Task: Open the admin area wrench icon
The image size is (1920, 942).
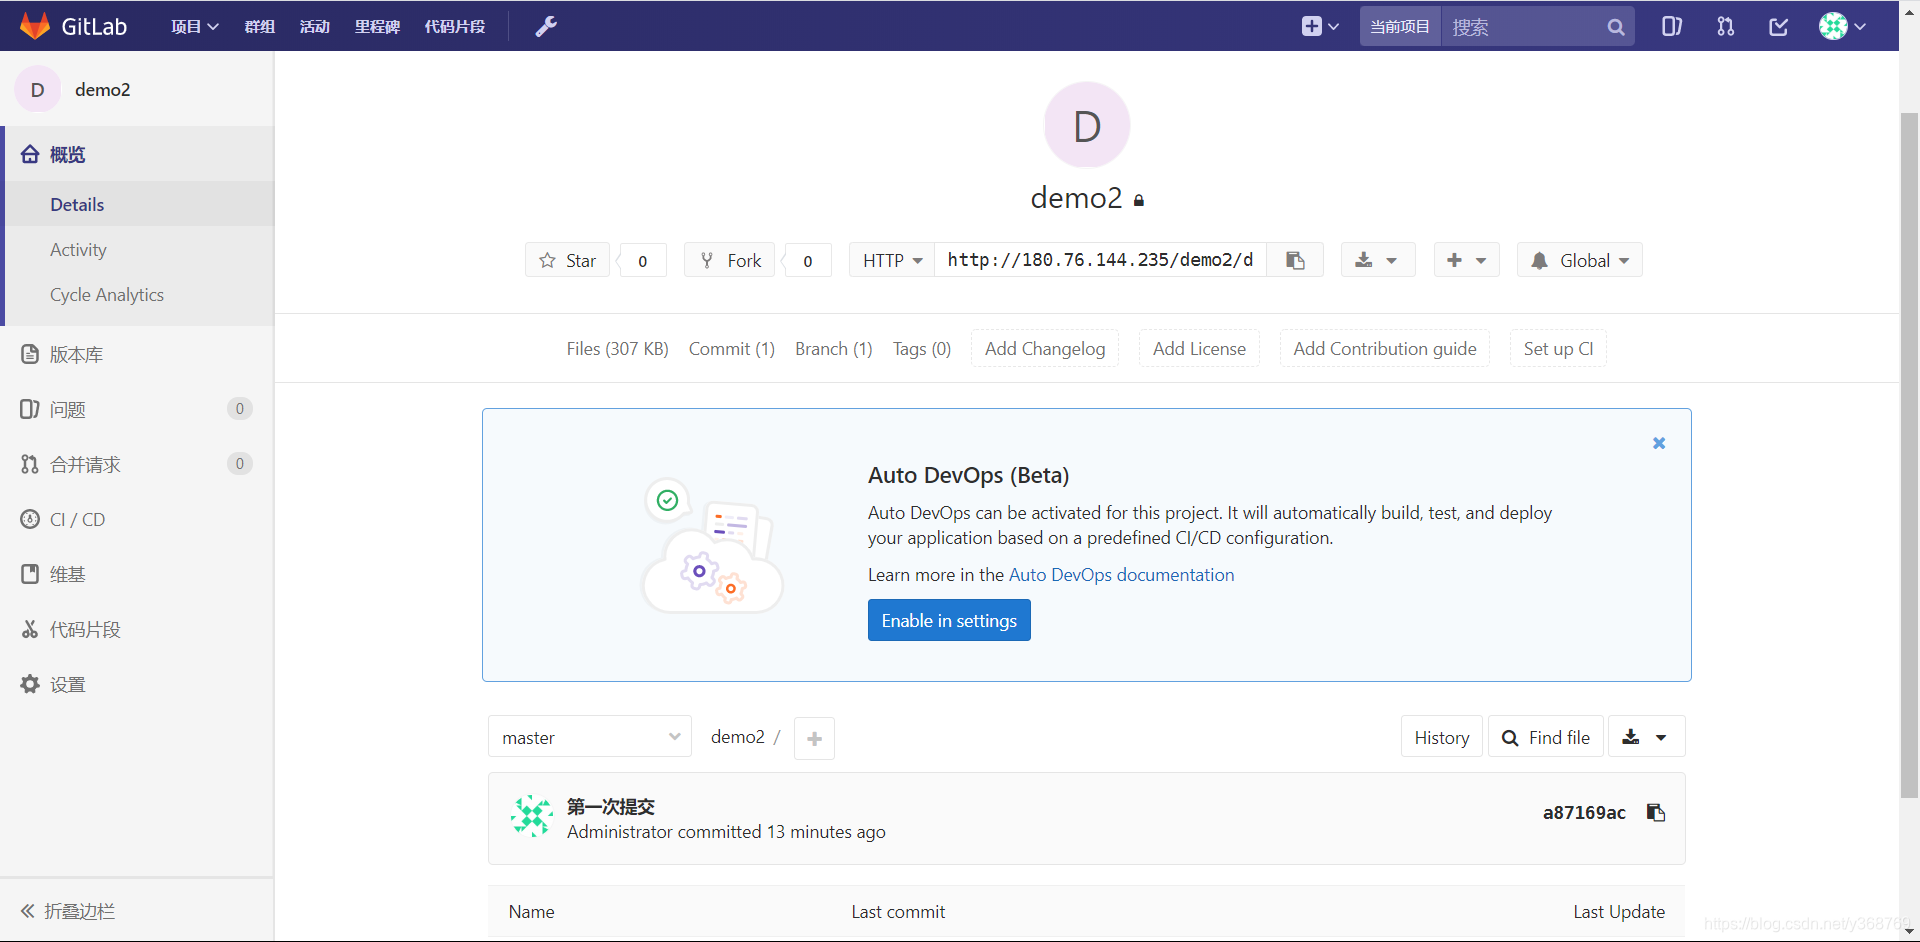Action: pyautogui.click(x=546, y=27)
